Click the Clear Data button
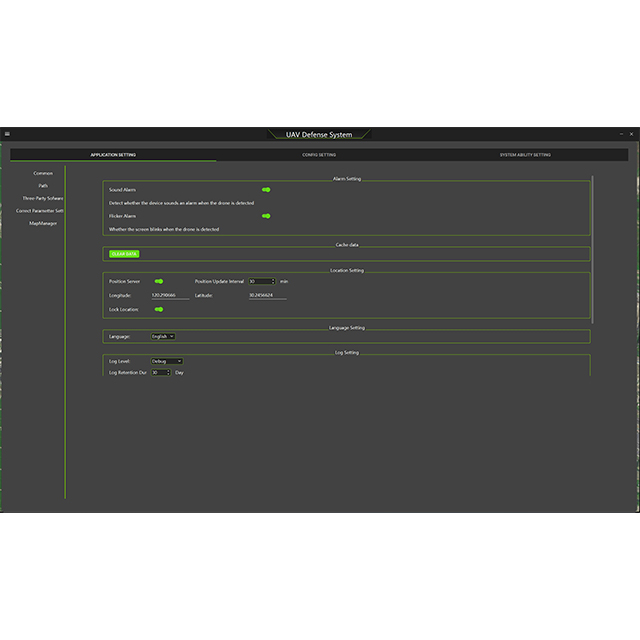 [124, 254]
